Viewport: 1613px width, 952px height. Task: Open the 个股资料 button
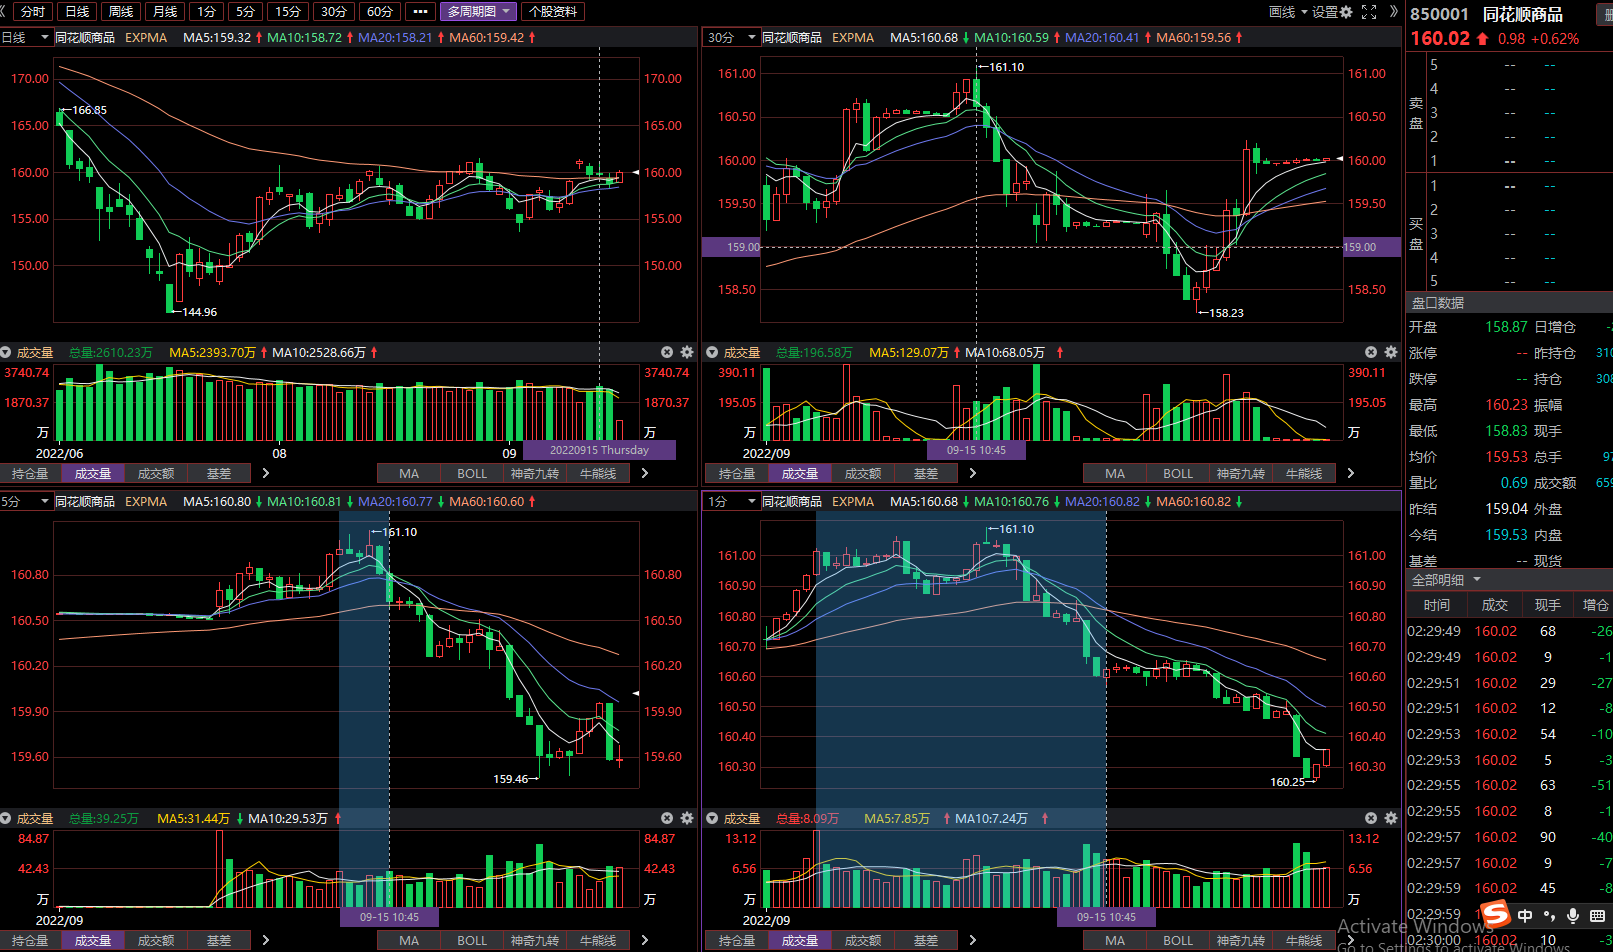coord(553,12)
